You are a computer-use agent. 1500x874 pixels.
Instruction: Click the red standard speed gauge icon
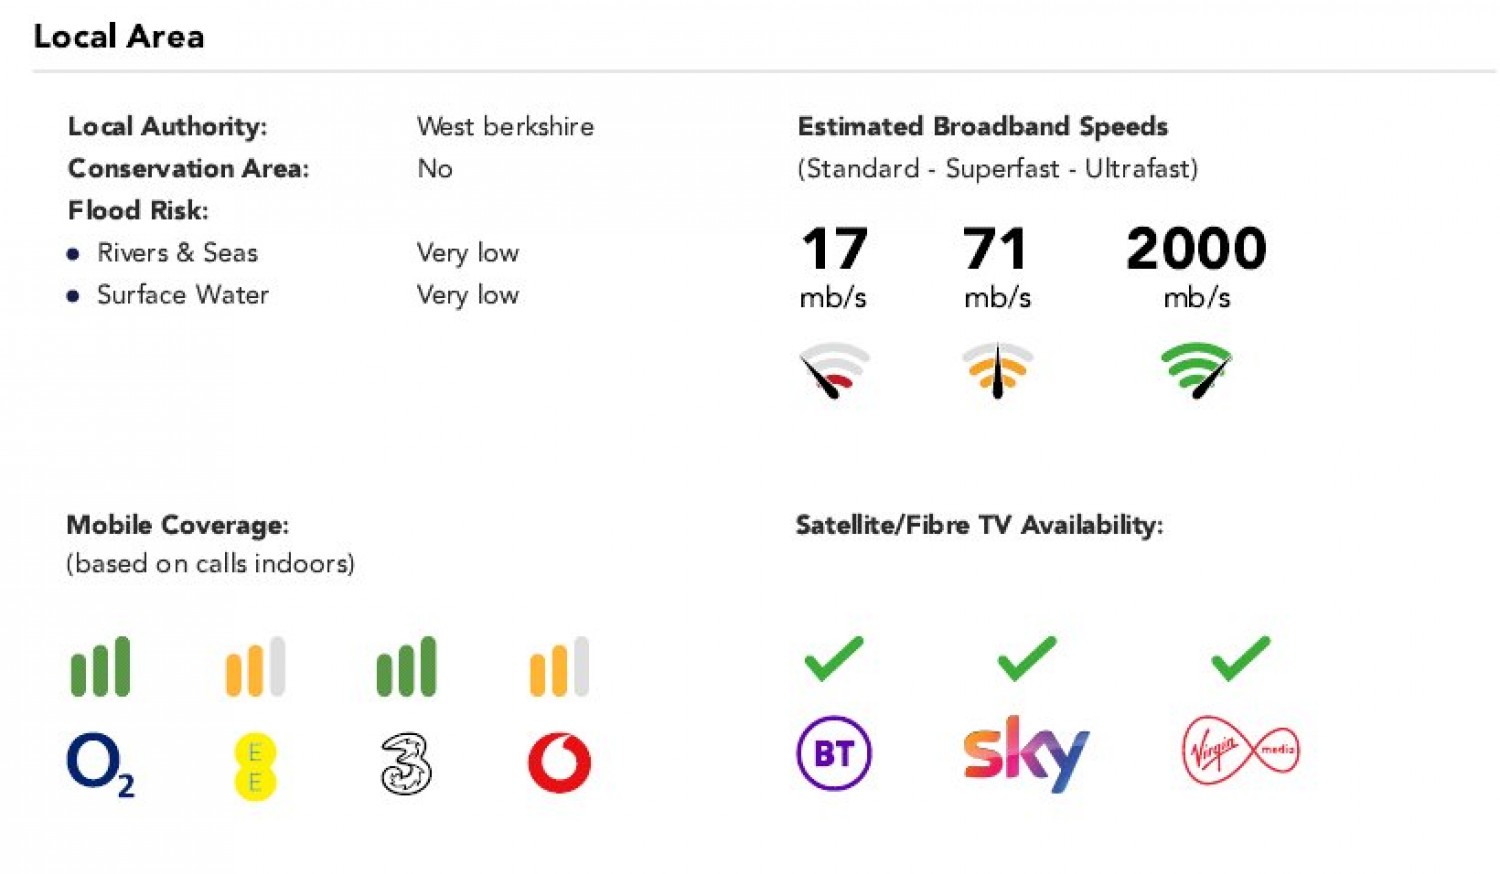(833, 370)
